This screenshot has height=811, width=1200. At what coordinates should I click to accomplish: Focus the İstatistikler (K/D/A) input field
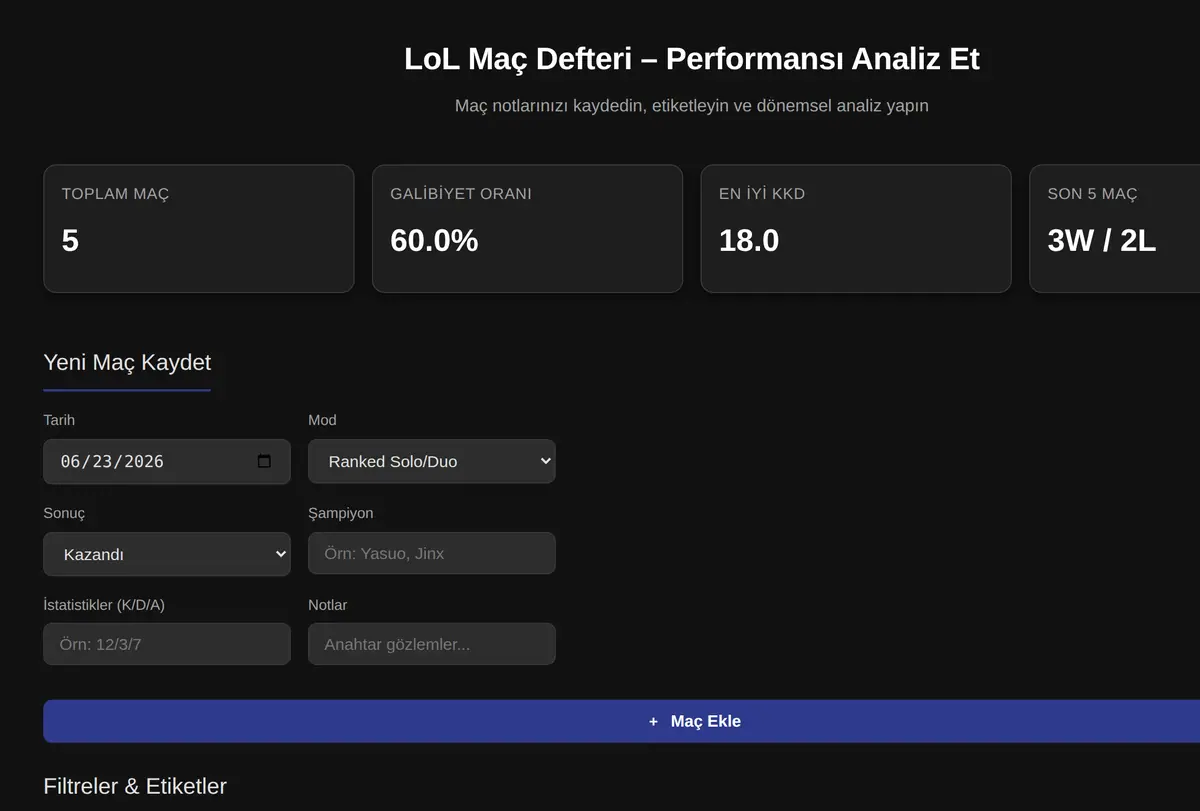click(167, 644)
